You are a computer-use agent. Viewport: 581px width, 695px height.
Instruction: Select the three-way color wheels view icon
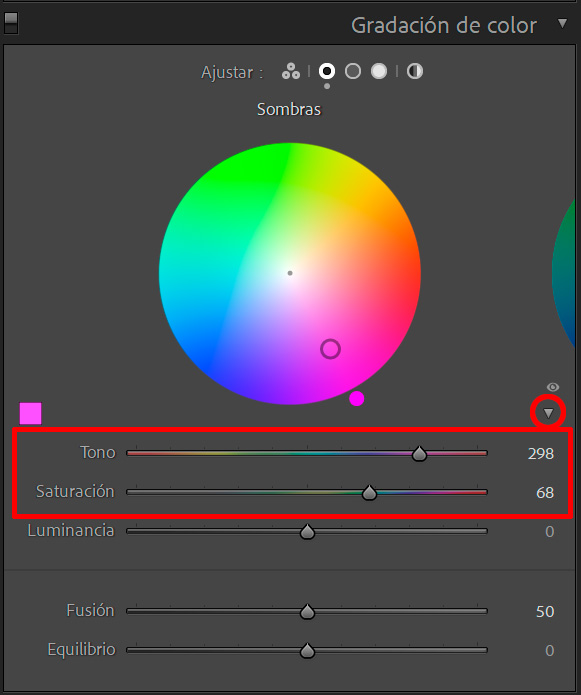click(x=291, y=71)
